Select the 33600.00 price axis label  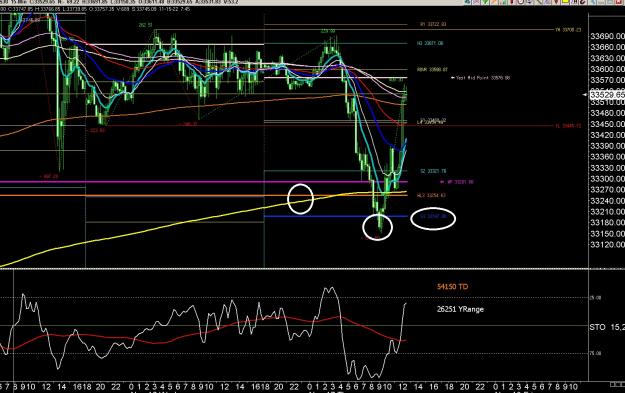point(607,69)
